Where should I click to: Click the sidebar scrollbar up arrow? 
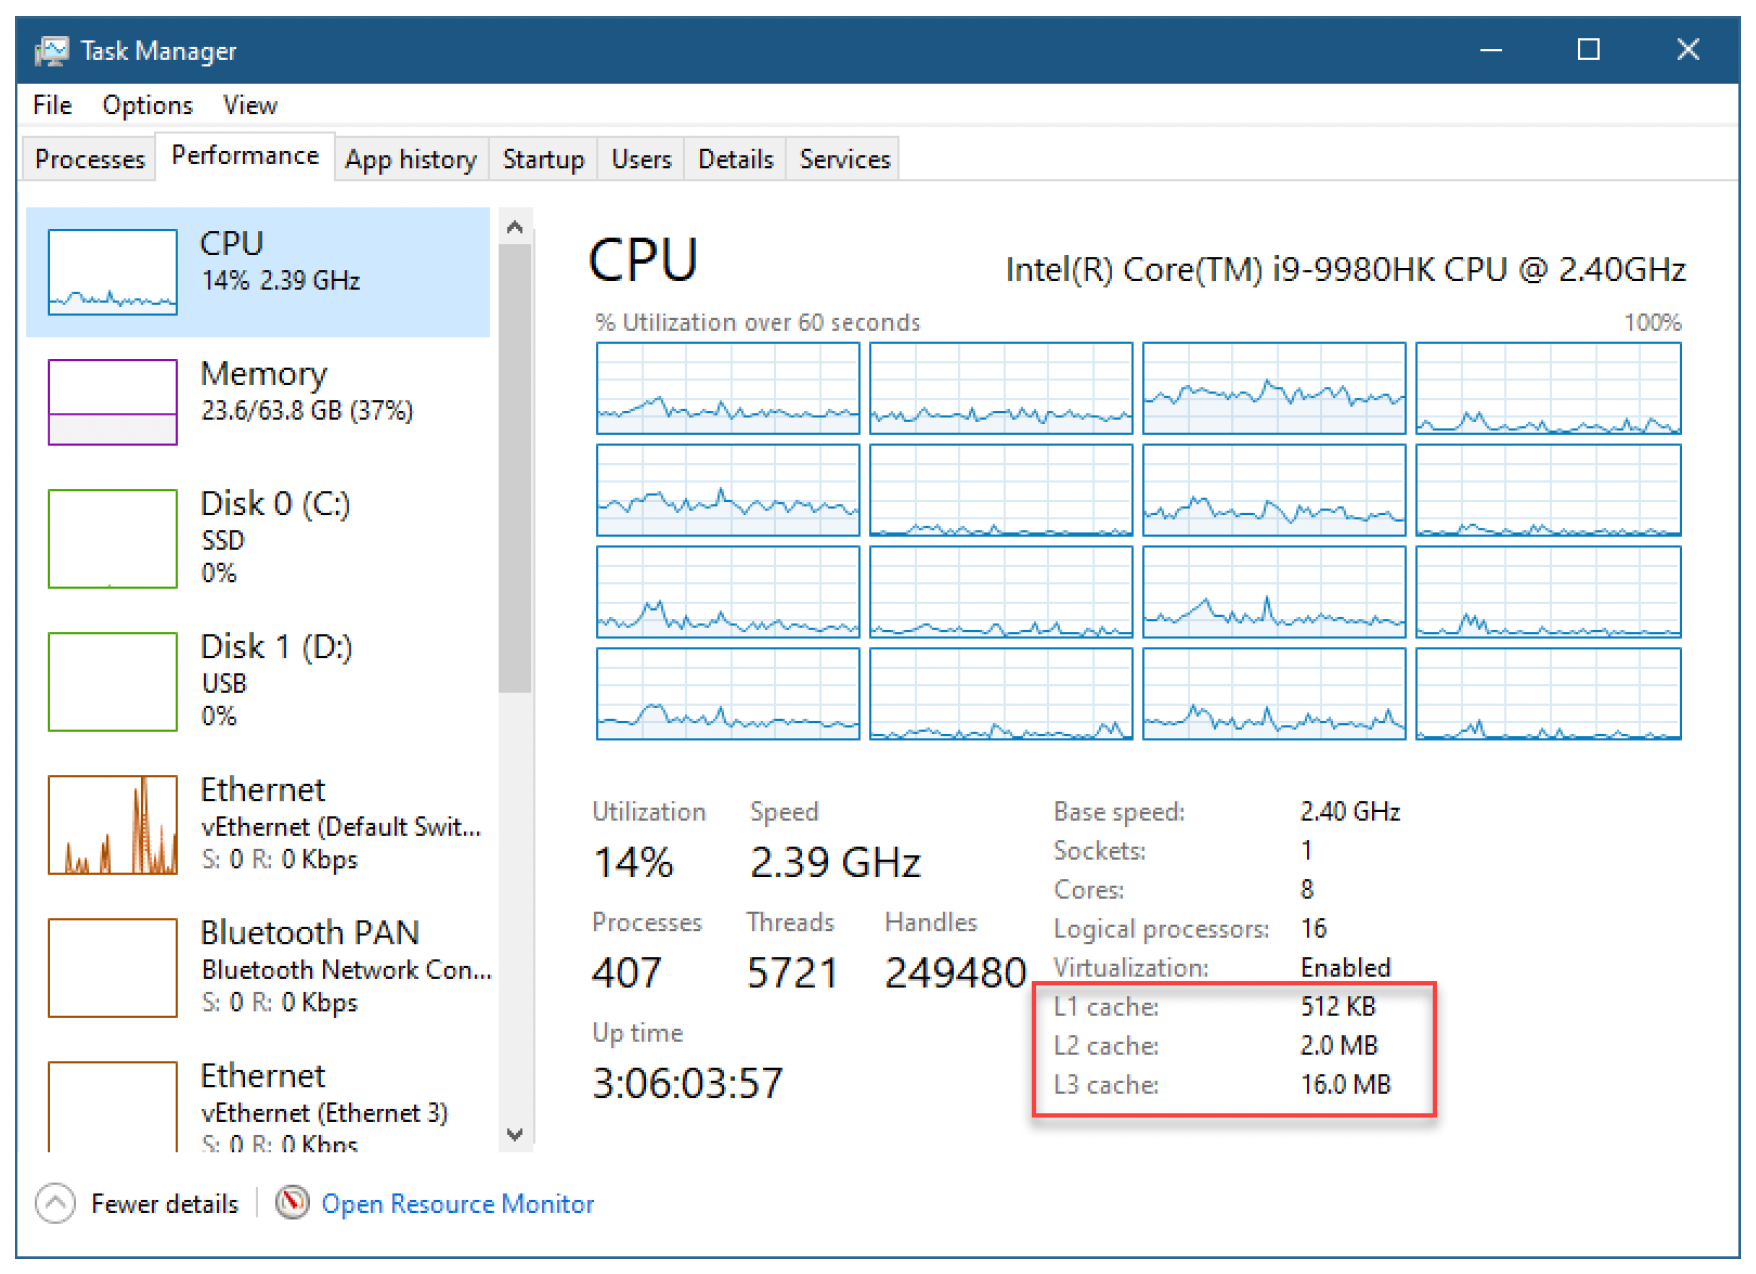coord(515,227)
